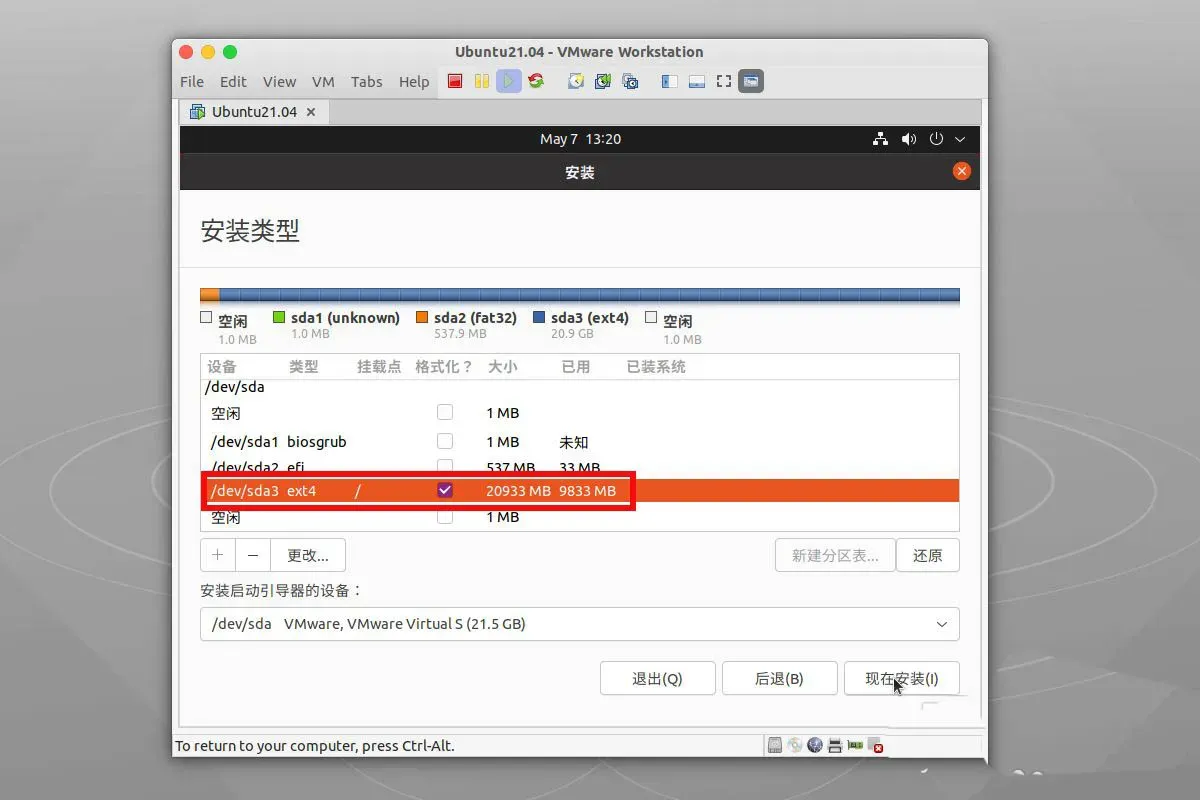Click the blue sda3 segment of partition bar

click(590, 295)
